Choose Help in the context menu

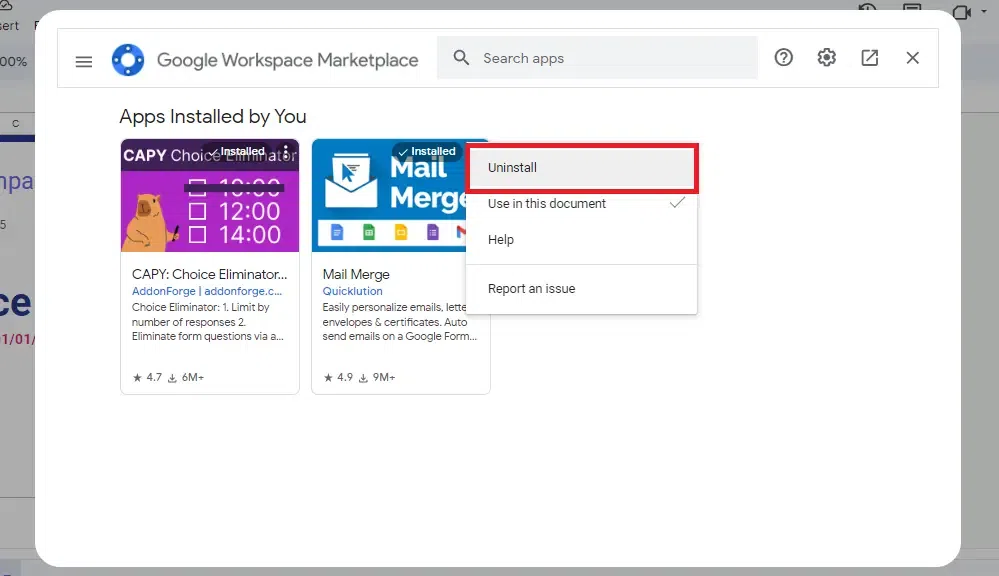tap(582, 240)
